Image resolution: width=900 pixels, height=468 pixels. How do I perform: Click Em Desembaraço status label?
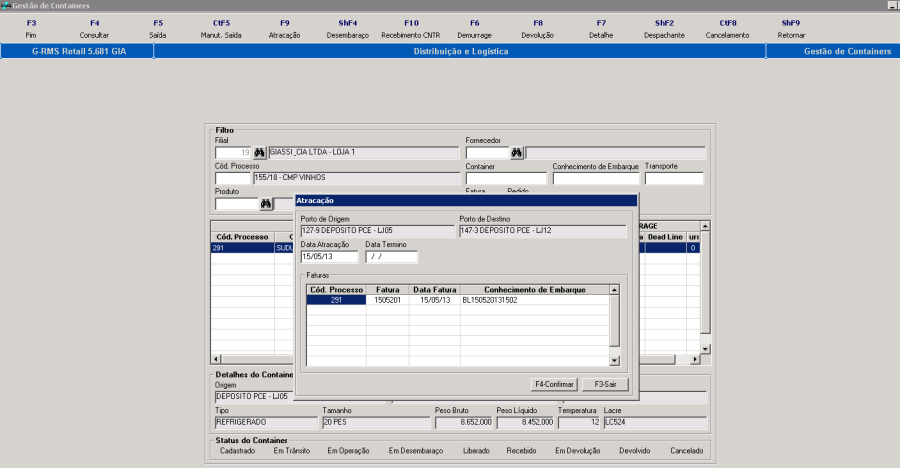[x=416, y=451]
